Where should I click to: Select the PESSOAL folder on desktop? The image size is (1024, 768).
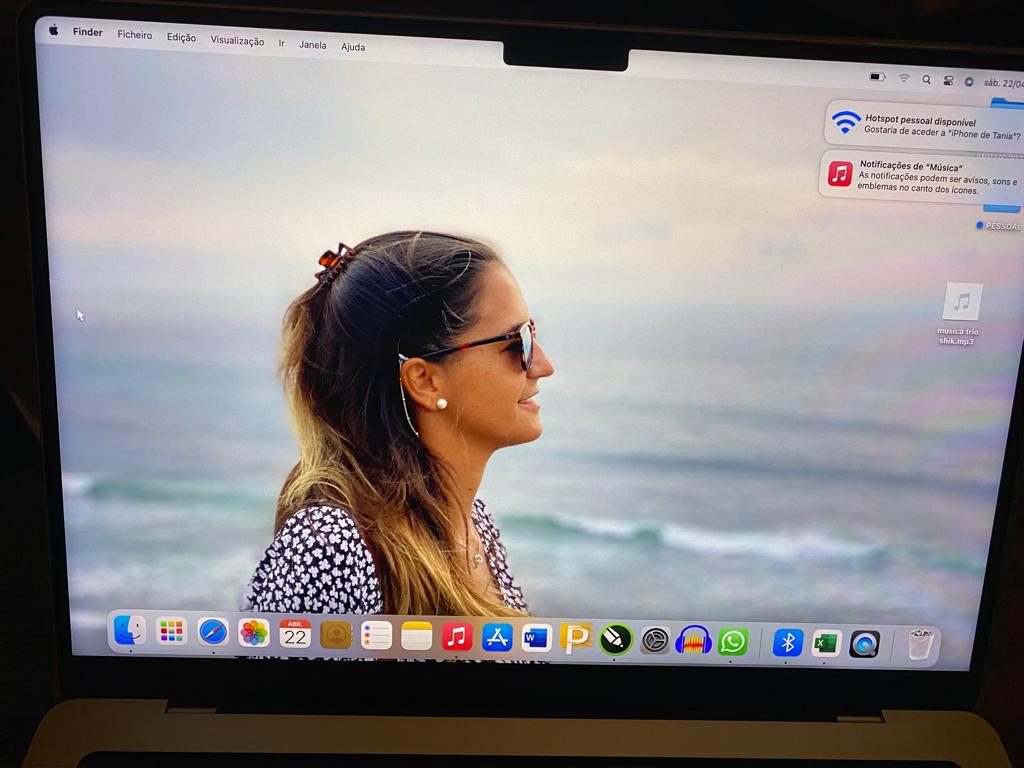click(1001, 217)
